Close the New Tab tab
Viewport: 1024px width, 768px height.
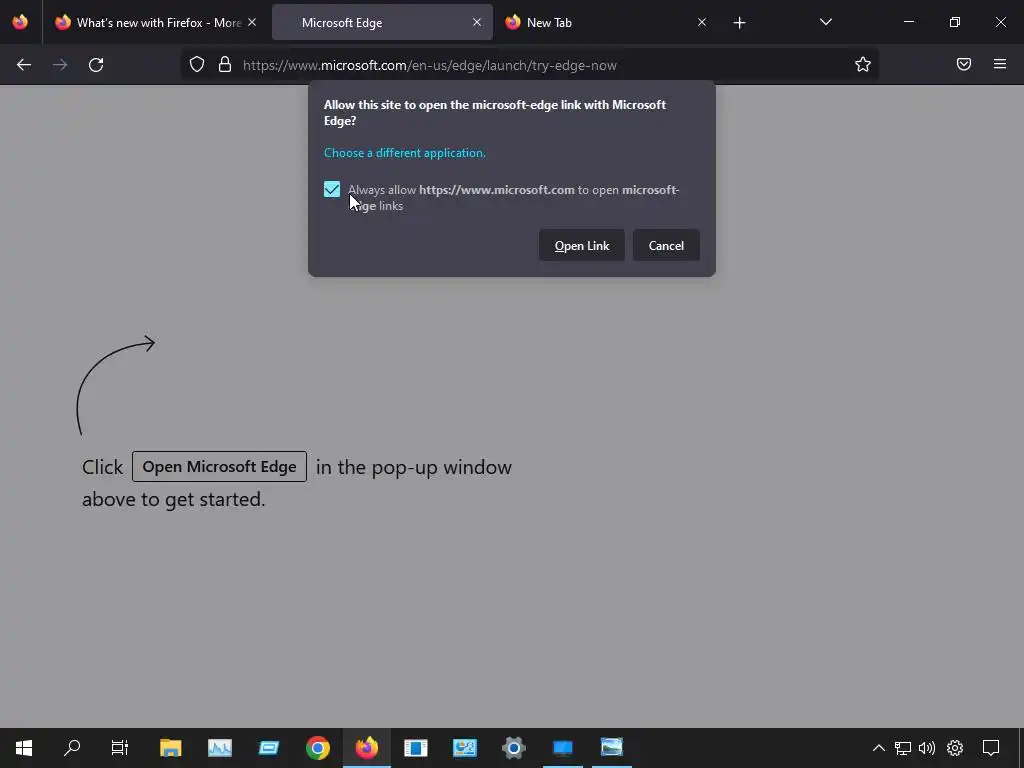click(701, 23)
